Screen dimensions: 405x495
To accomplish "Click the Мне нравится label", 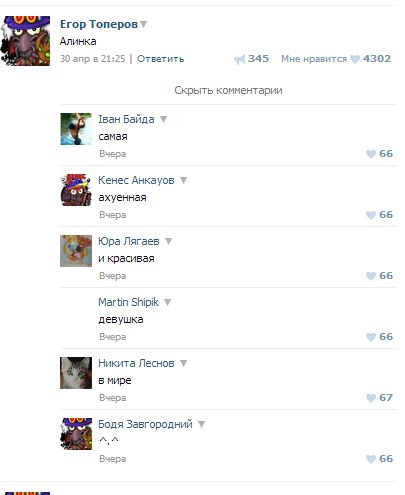I will tap(314, 59).
